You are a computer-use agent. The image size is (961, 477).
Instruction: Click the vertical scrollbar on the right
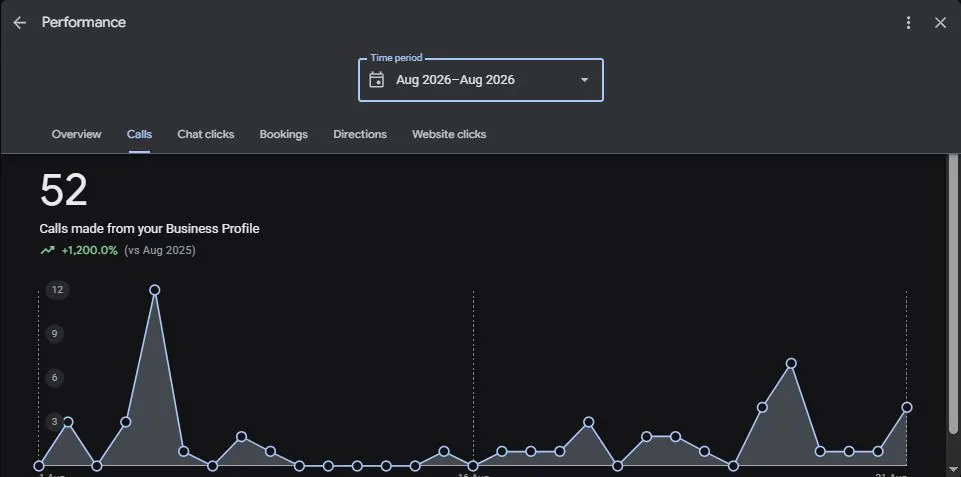click(x=953, y=294)
